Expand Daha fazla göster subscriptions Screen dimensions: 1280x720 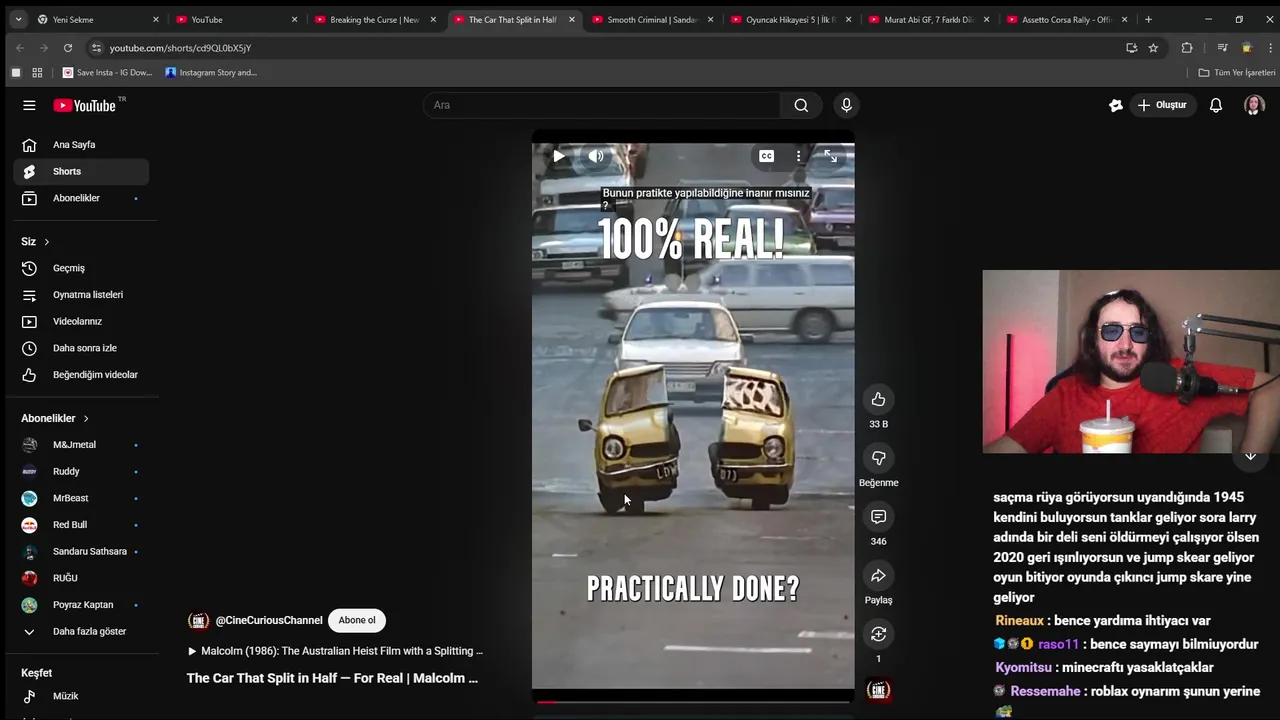click(x=82, y=632)
